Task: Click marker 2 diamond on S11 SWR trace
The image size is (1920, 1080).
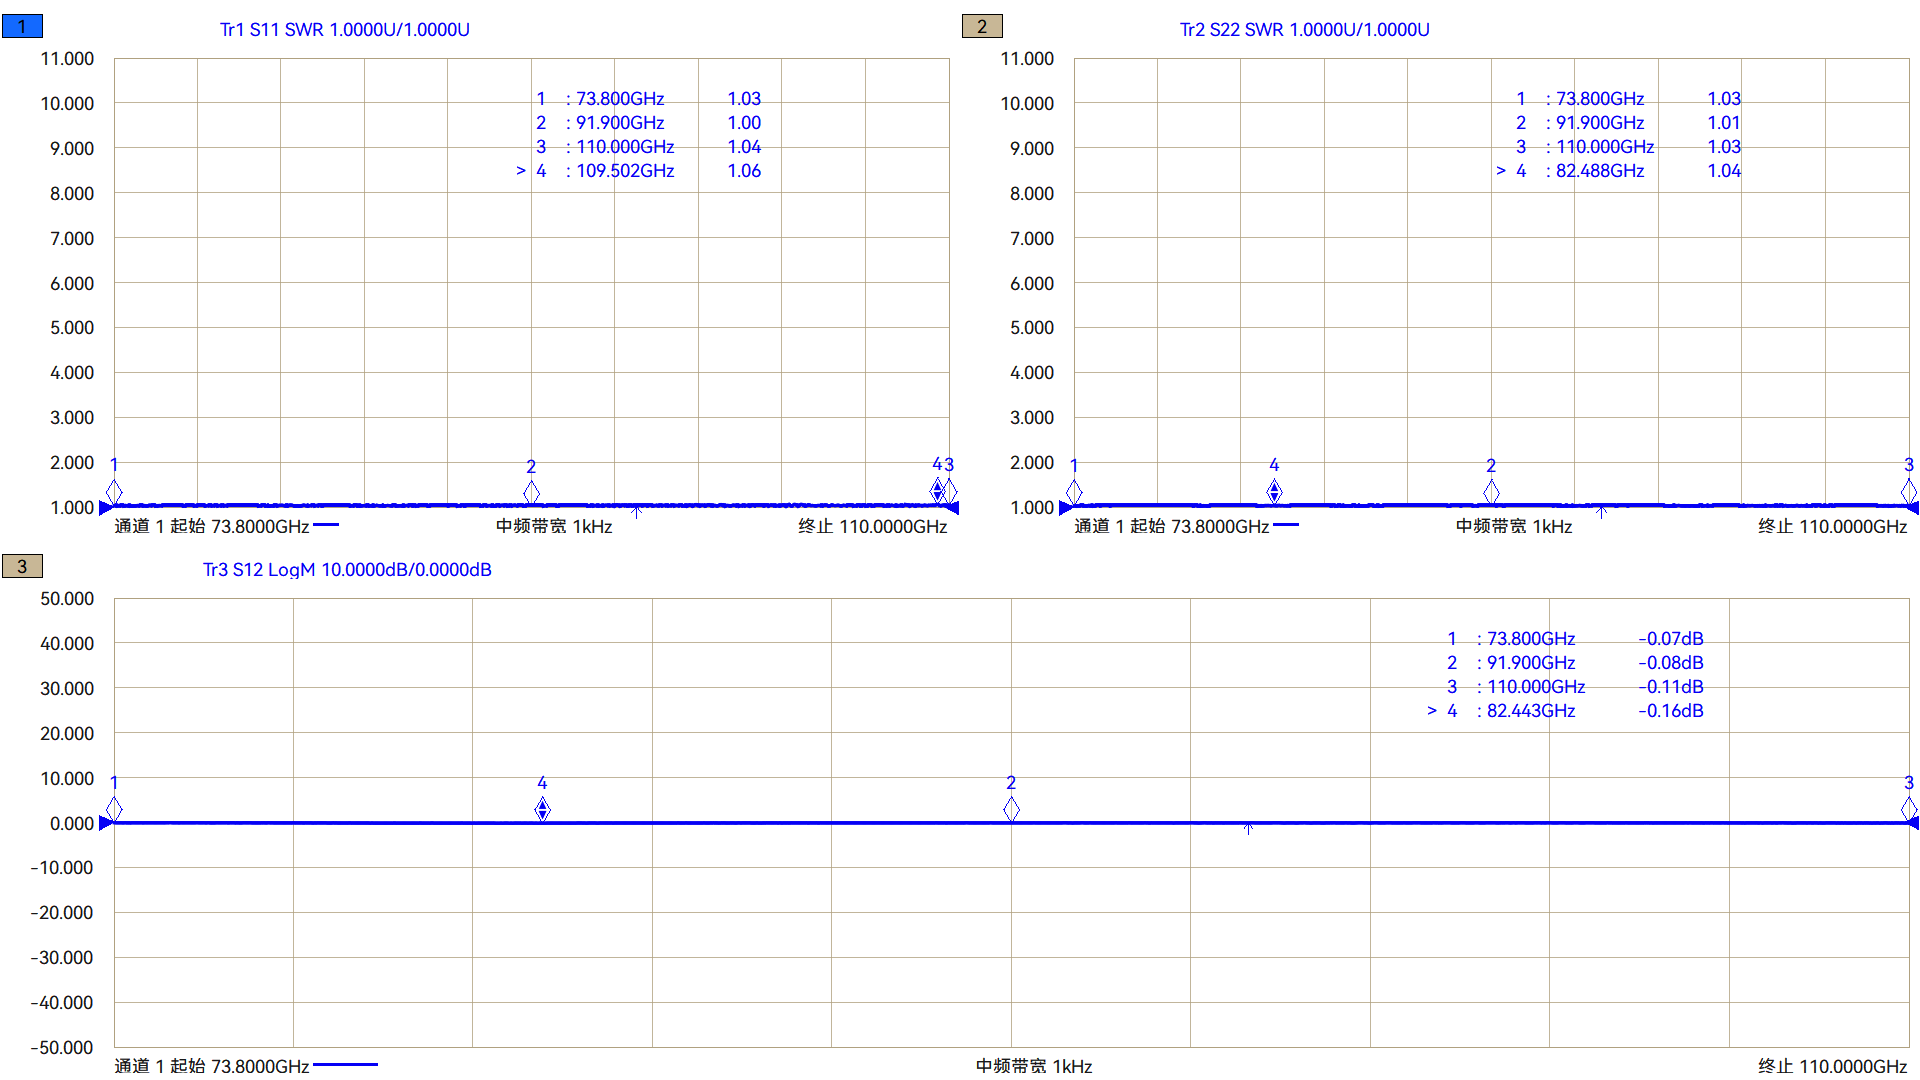Action: pos(532,491)
